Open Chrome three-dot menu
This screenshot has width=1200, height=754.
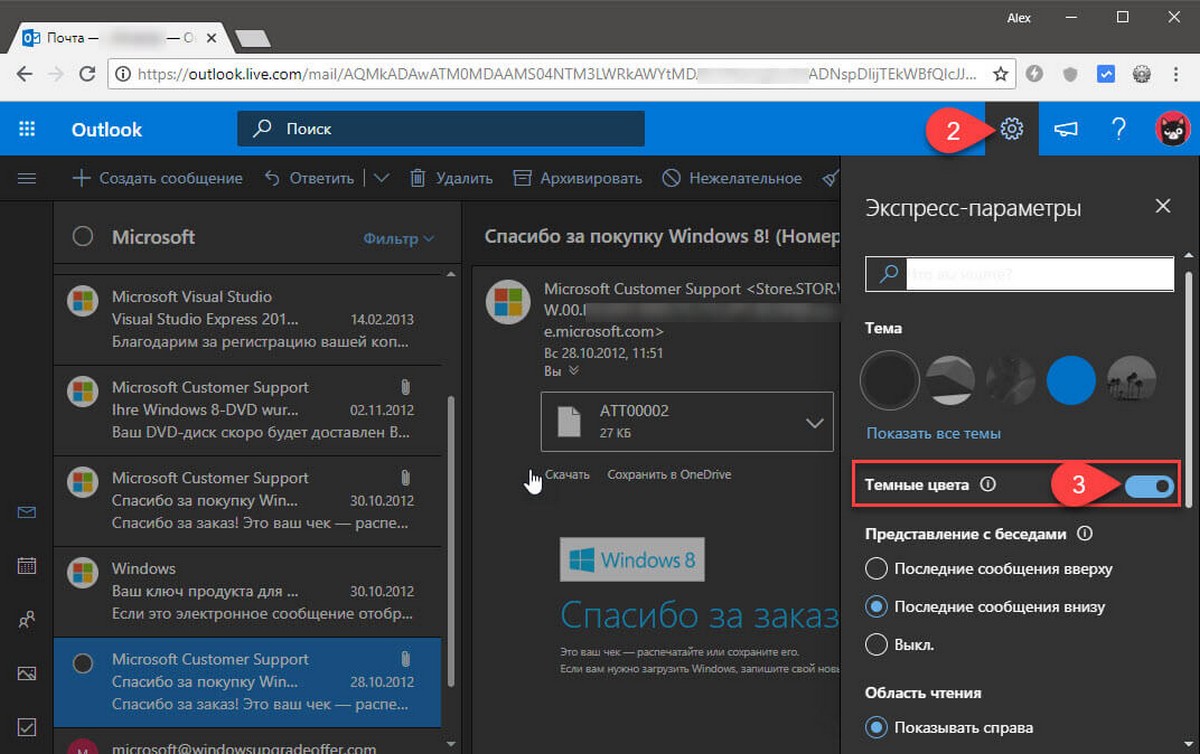point(1177,73)
